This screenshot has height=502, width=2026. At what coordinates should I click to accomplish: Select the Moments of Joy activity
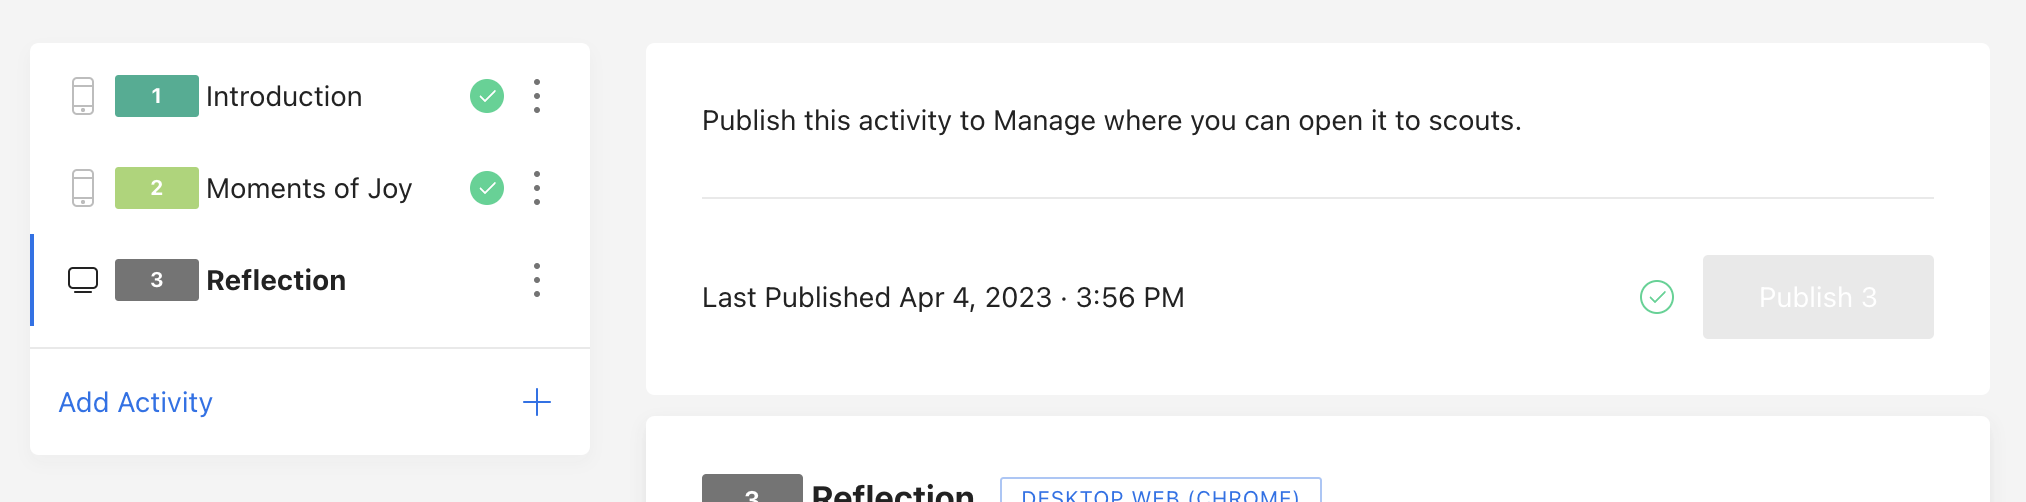(309, 188)
